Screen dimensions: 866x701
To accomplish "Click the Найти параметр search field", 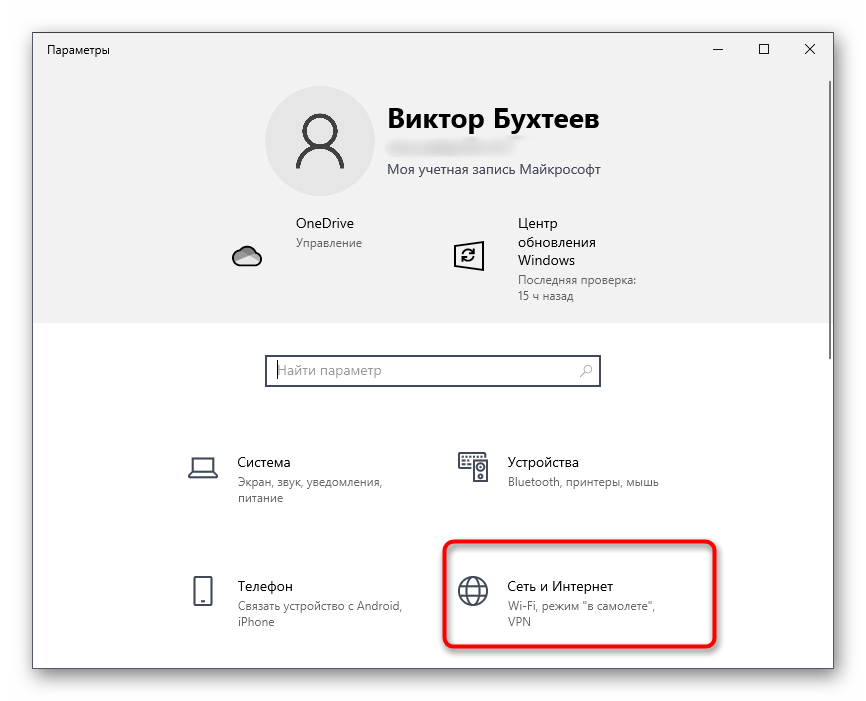I will 432,371.
